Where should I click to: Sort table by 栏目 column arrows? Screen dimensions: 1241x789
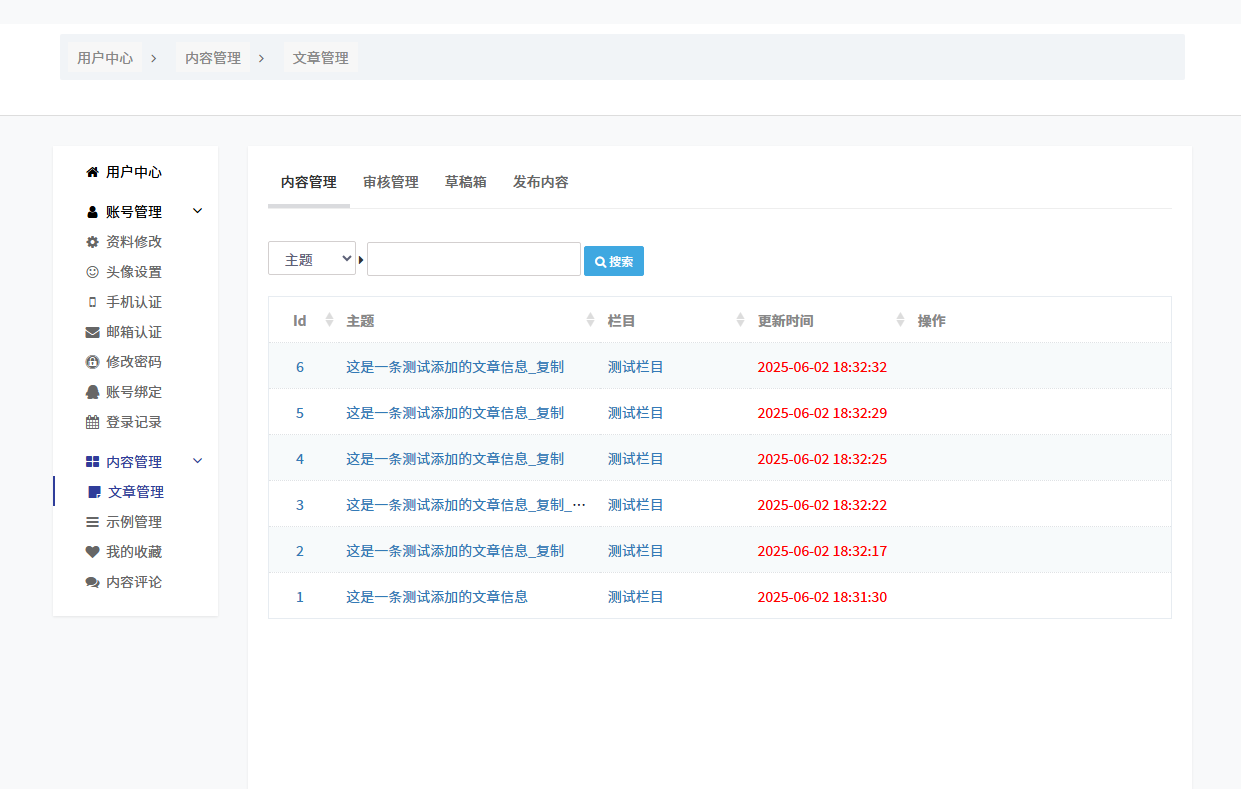740,320
